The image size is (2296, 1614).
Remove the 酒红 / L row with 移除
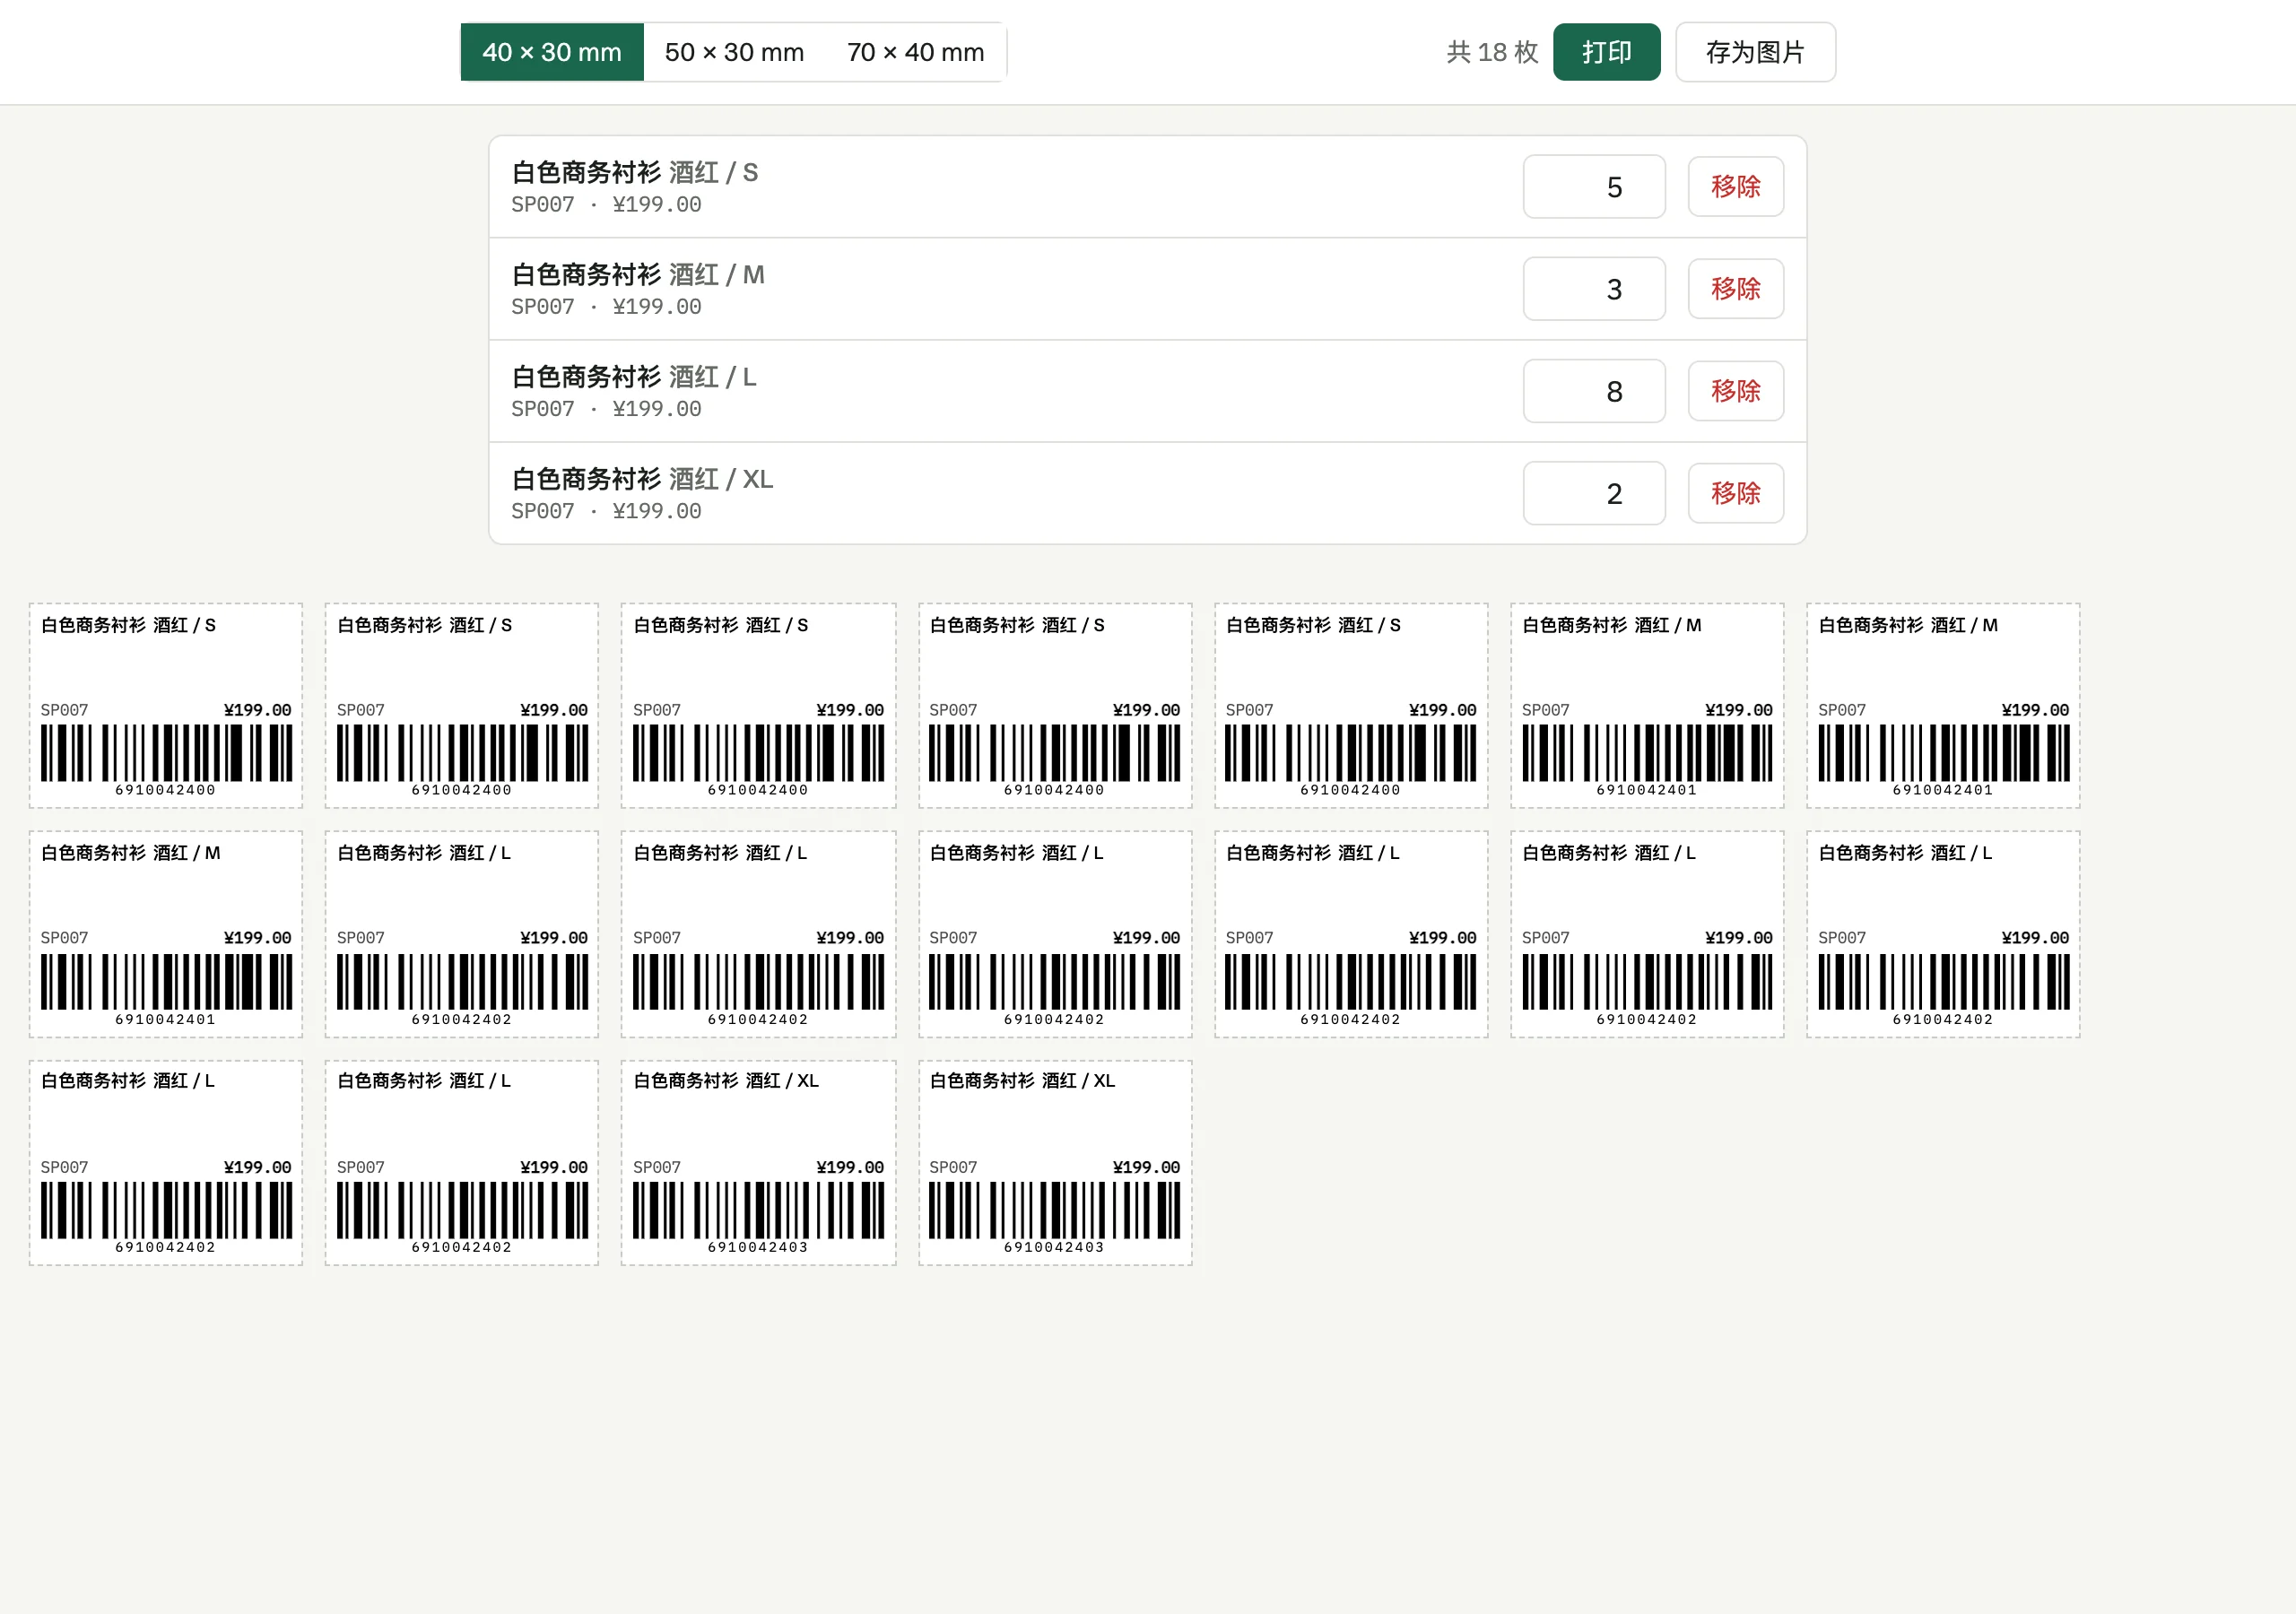pyautogui.click(x=1735, y=391)
